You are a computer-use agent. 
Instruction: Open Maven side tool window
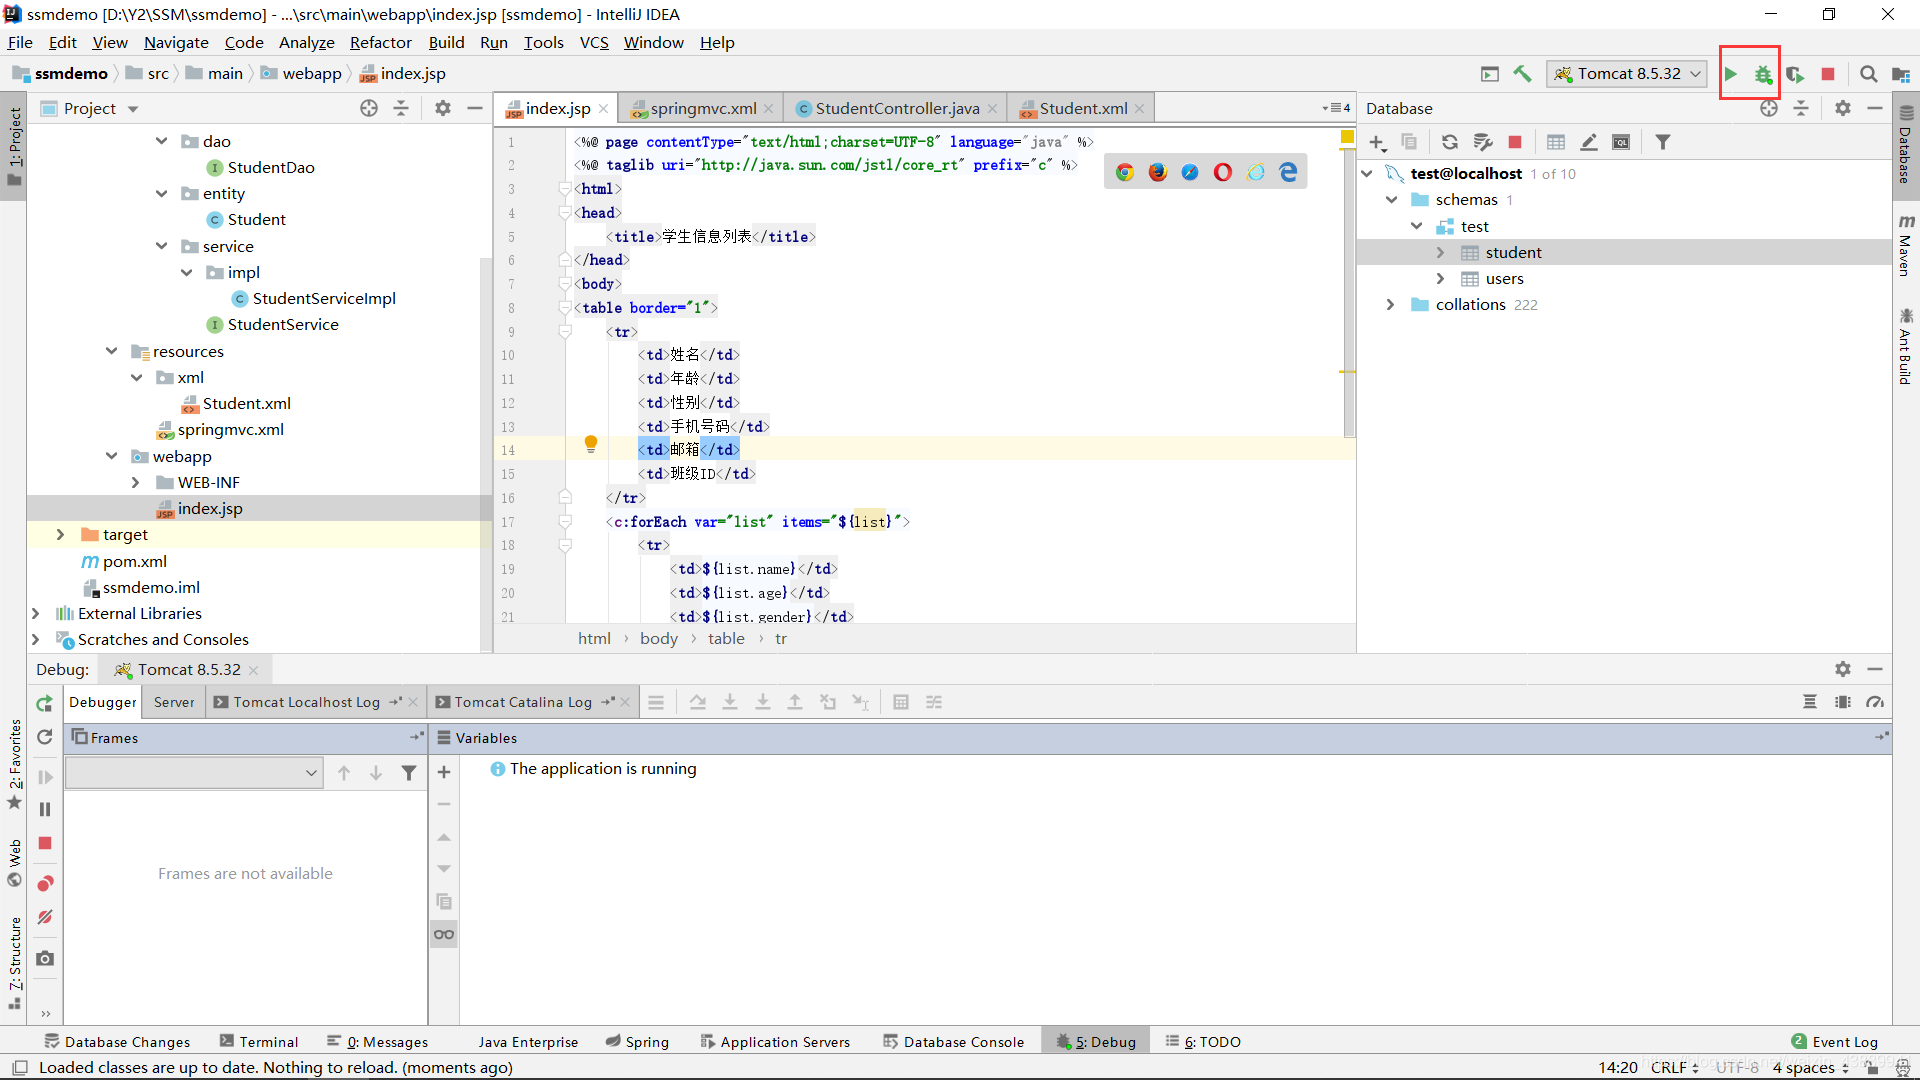click(x=1906, y=245)
